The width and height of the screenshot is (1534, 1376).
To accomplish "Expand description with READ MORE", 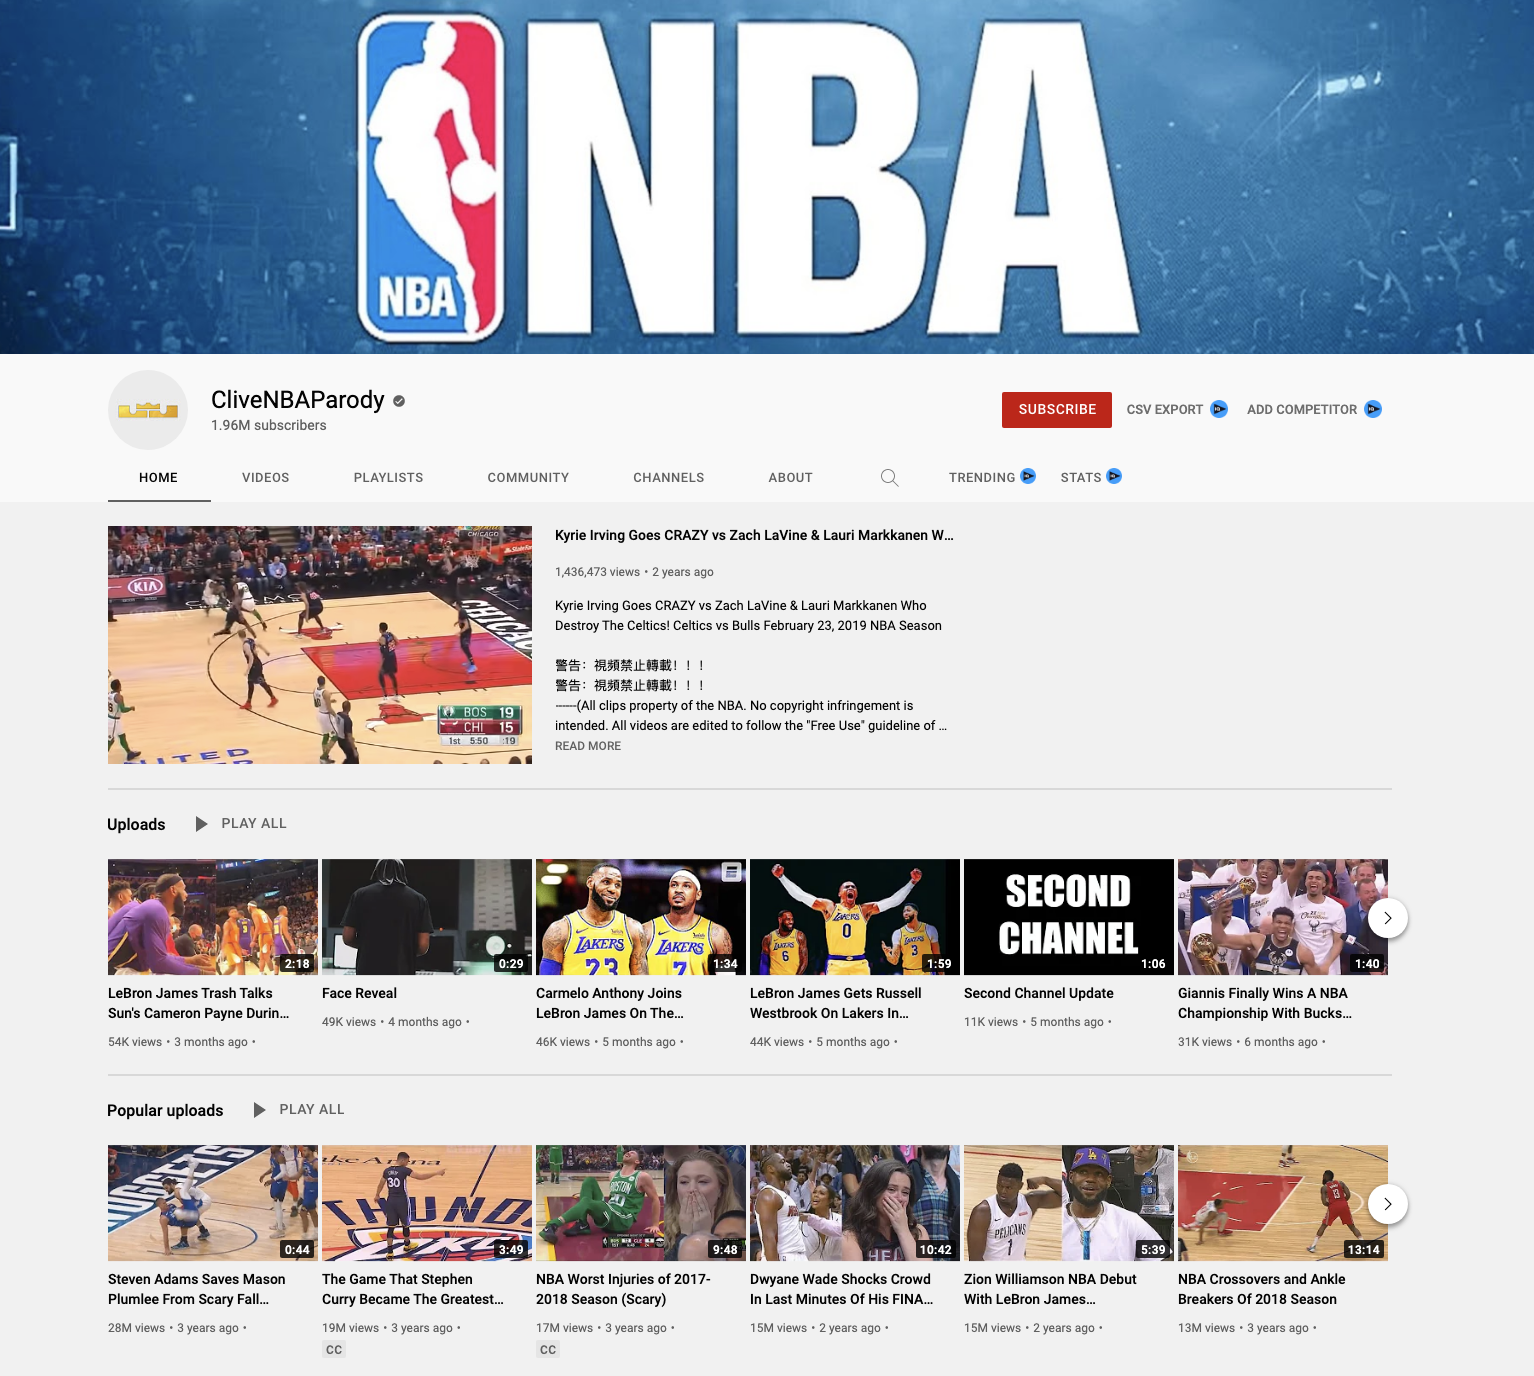I will (x=588, y=746).
